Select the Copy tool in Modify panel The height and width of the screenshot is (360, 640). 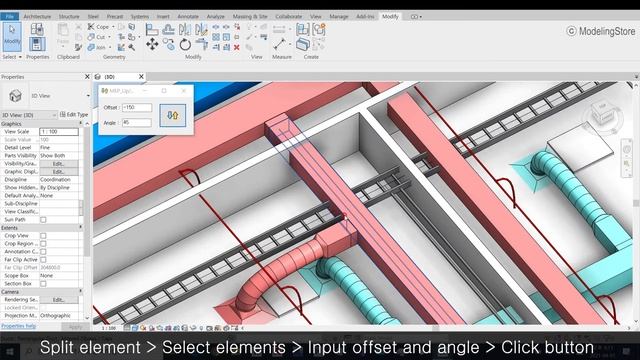coord(169,44)
